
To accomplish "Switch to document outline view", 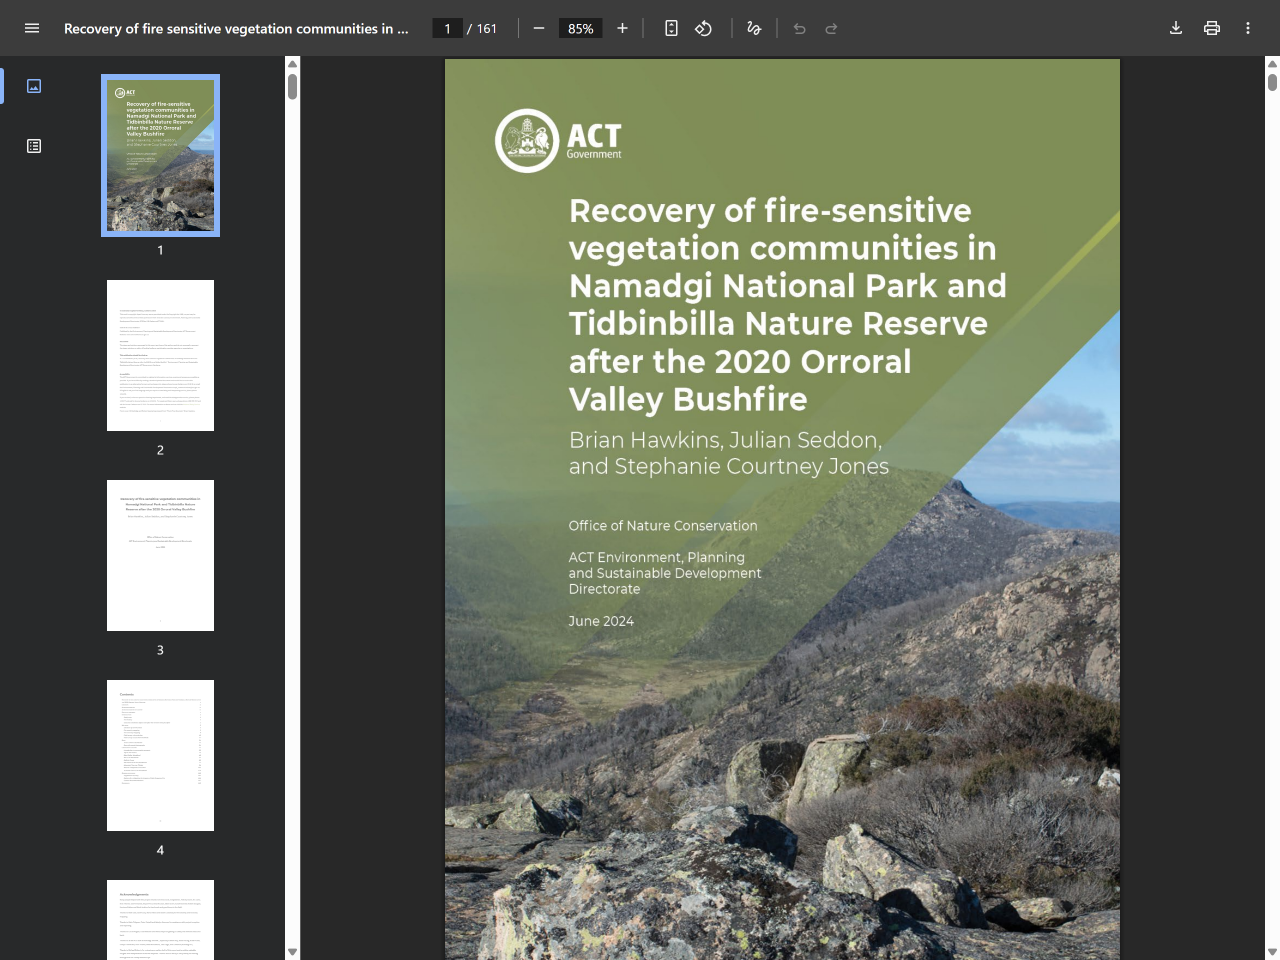I will point(33,145).
